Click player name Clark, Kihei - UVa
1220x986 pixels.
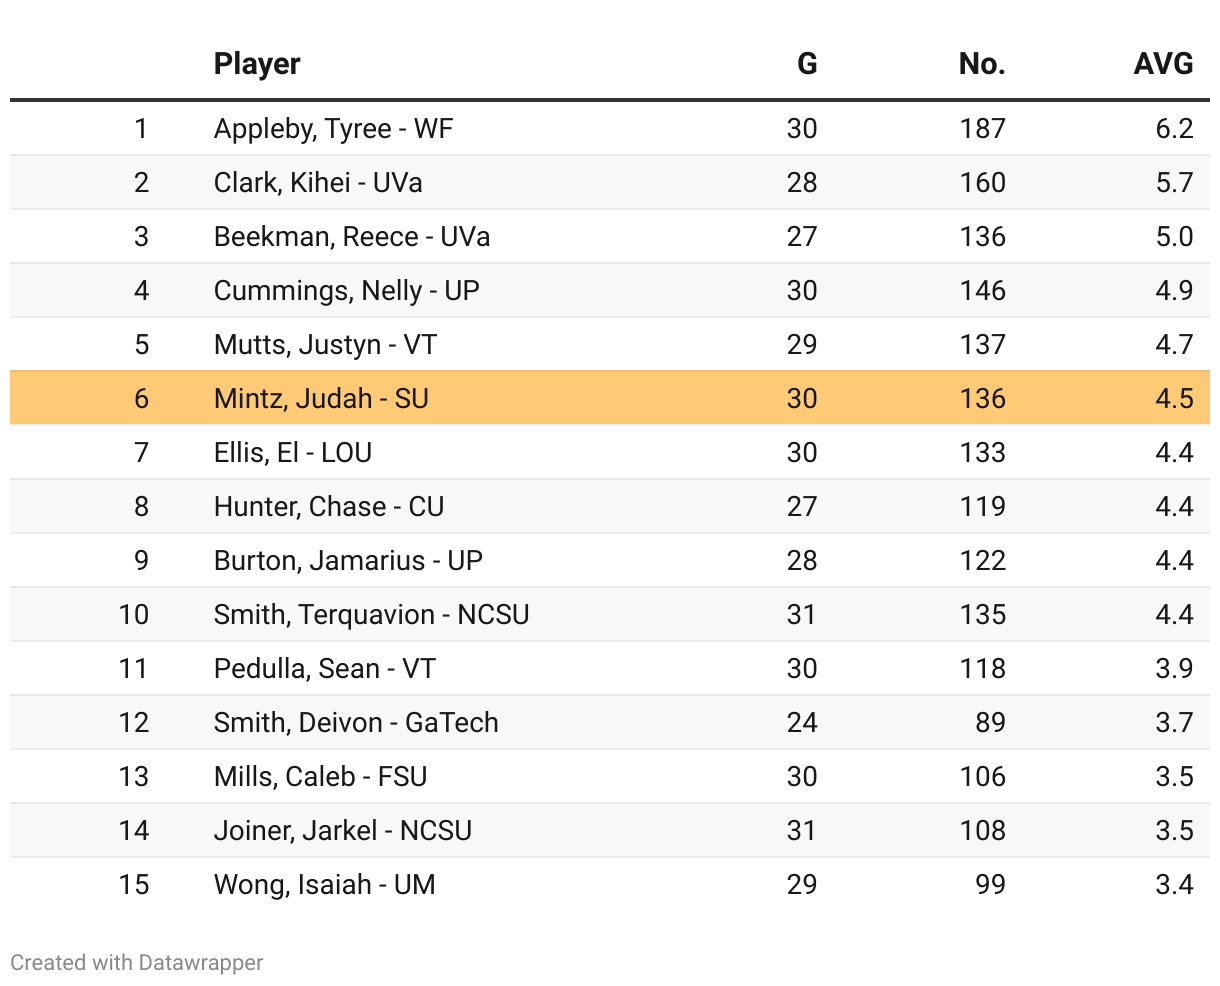[x=318, y=183]
